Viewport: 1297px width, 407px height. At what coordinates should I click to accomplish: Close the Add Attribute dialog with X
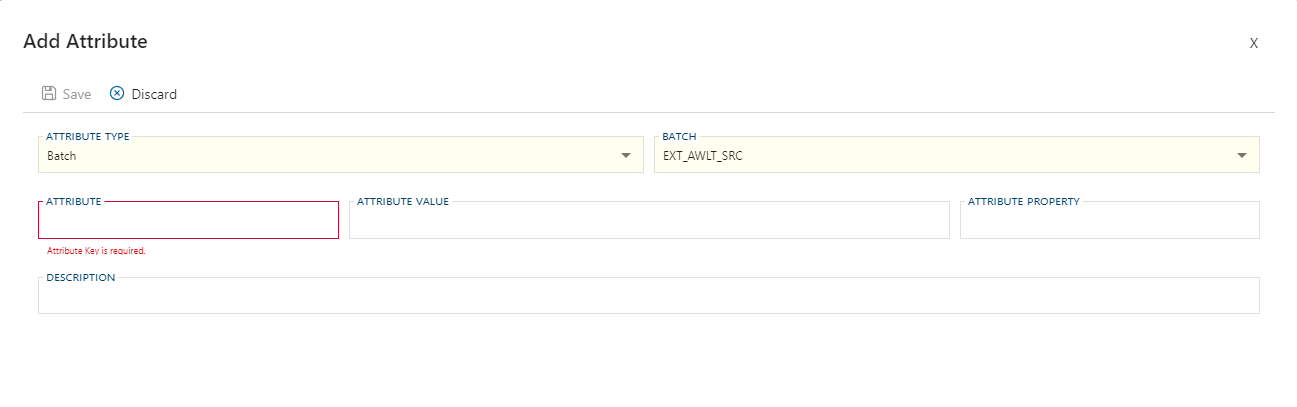click(x=1253, y=43)
